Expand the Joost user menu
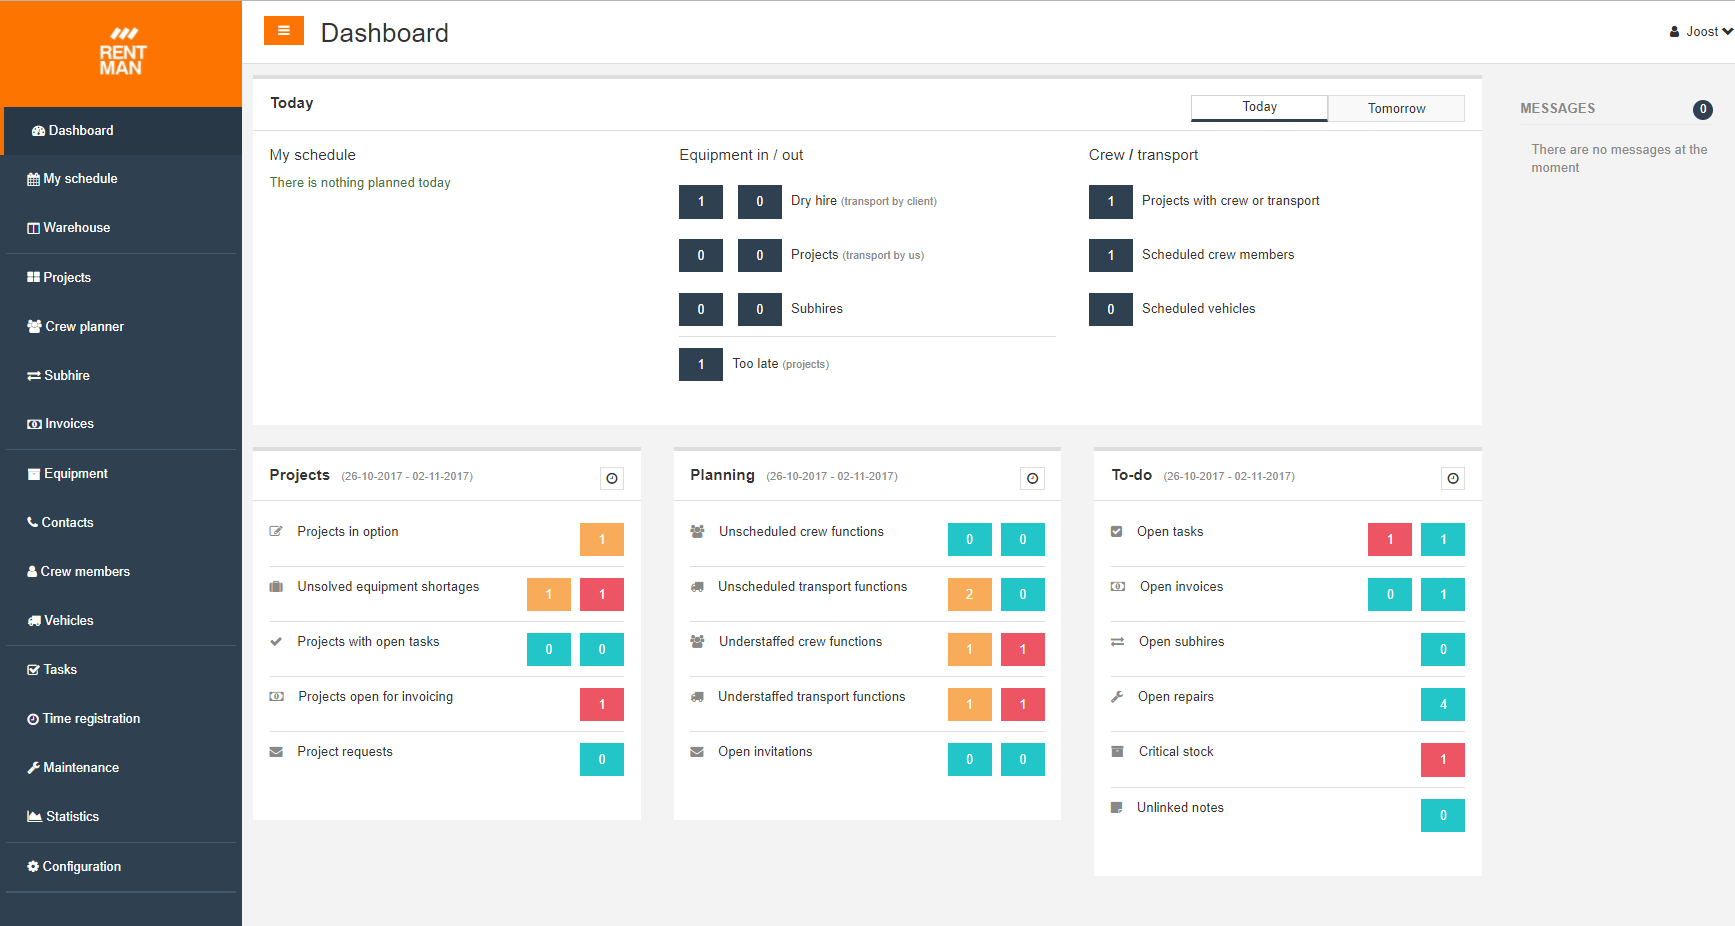This screenshot has height=926, width=1735. pos(1701,31)
